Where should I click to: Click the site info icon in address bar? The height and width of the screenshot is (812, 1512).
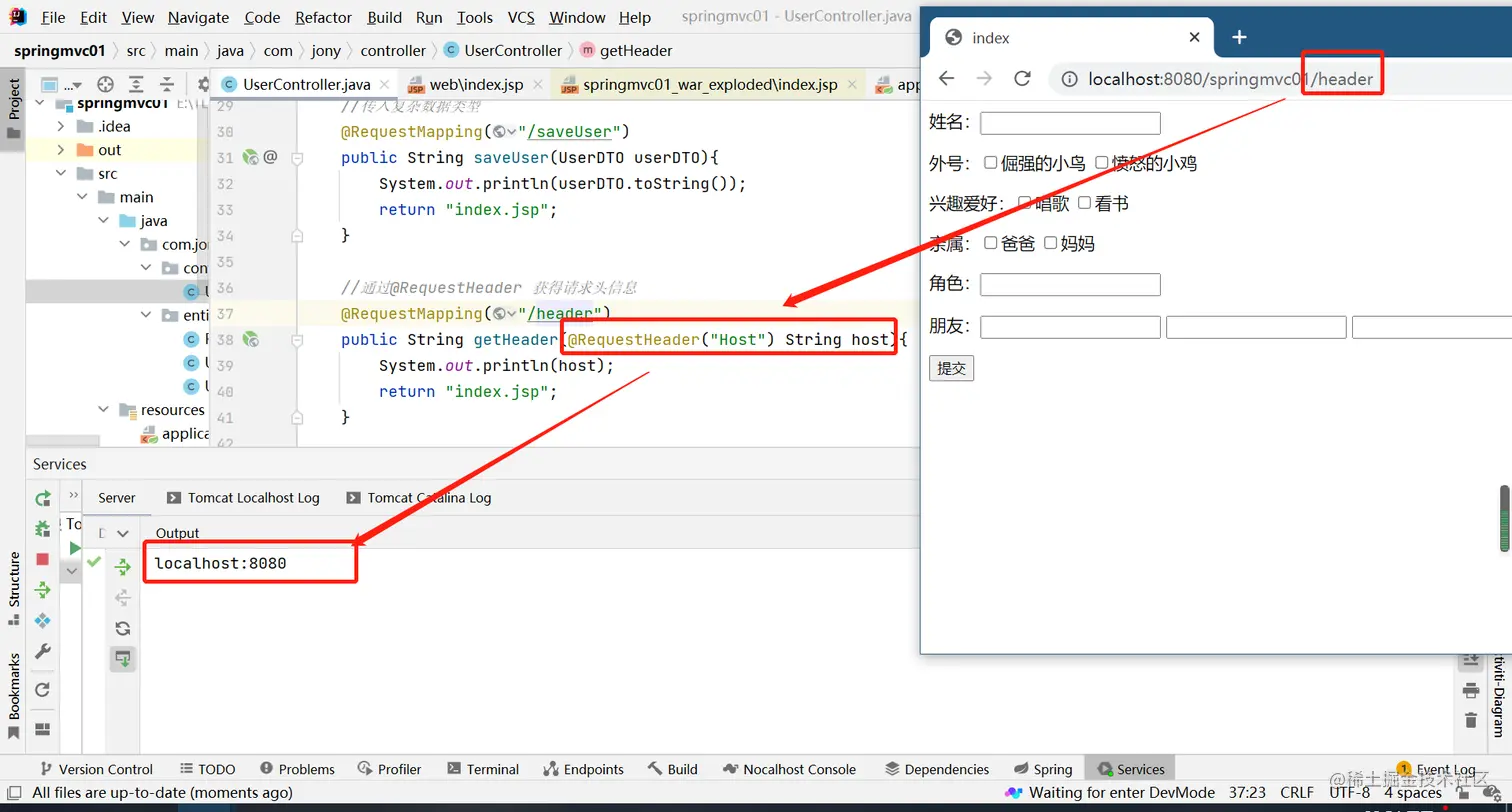(1069, 79)
